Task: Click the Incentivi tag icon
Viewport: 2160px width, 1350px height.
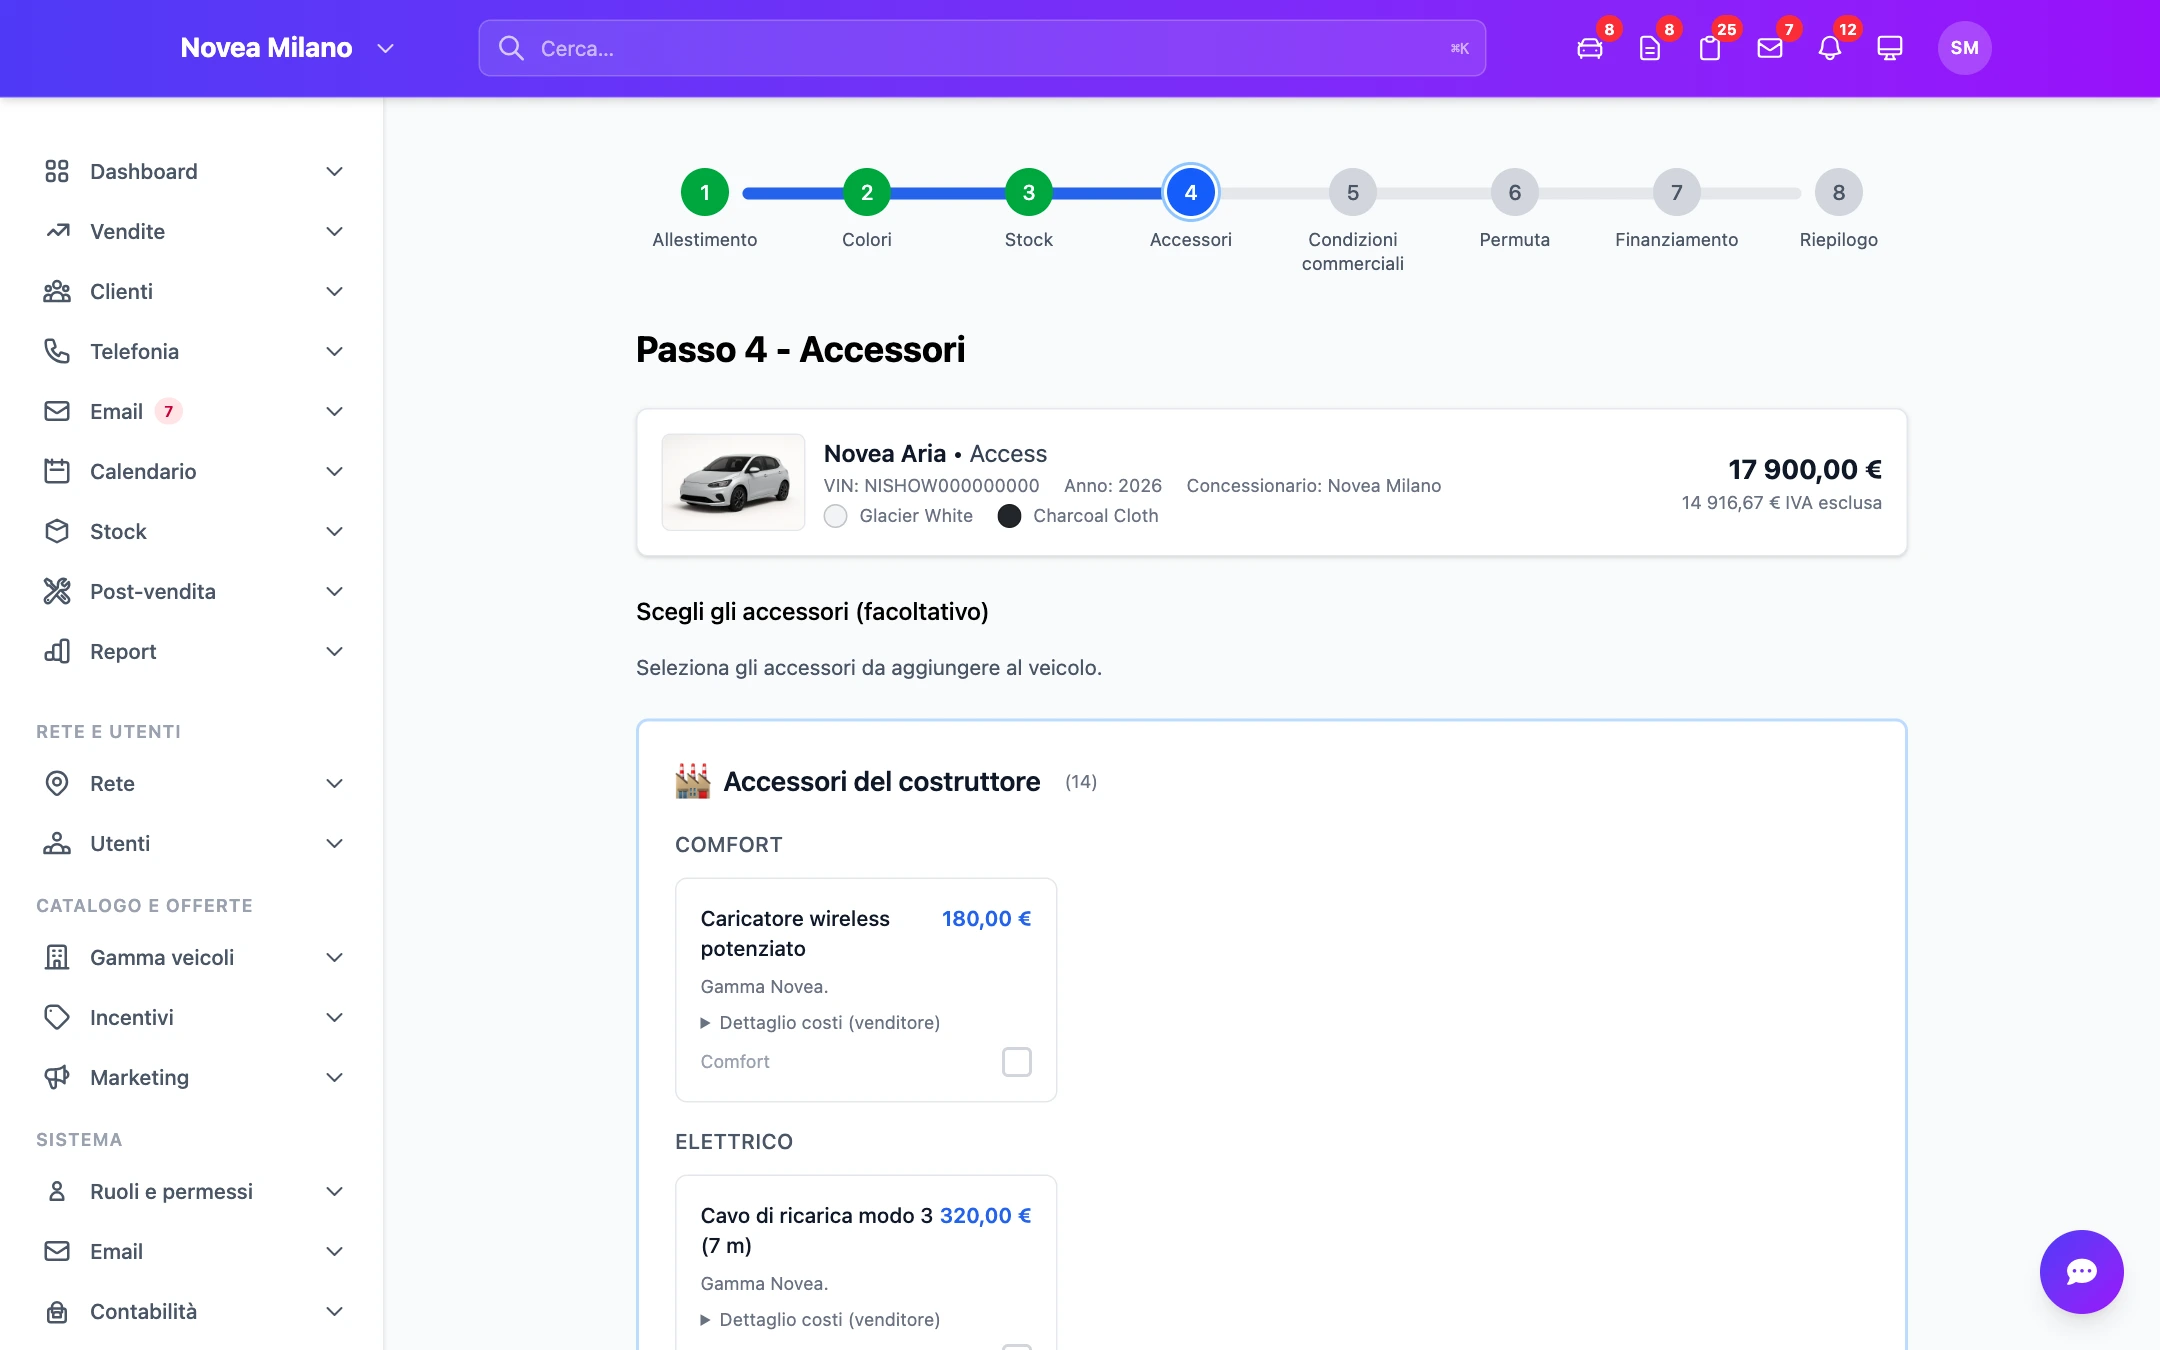Action: 57,1017
